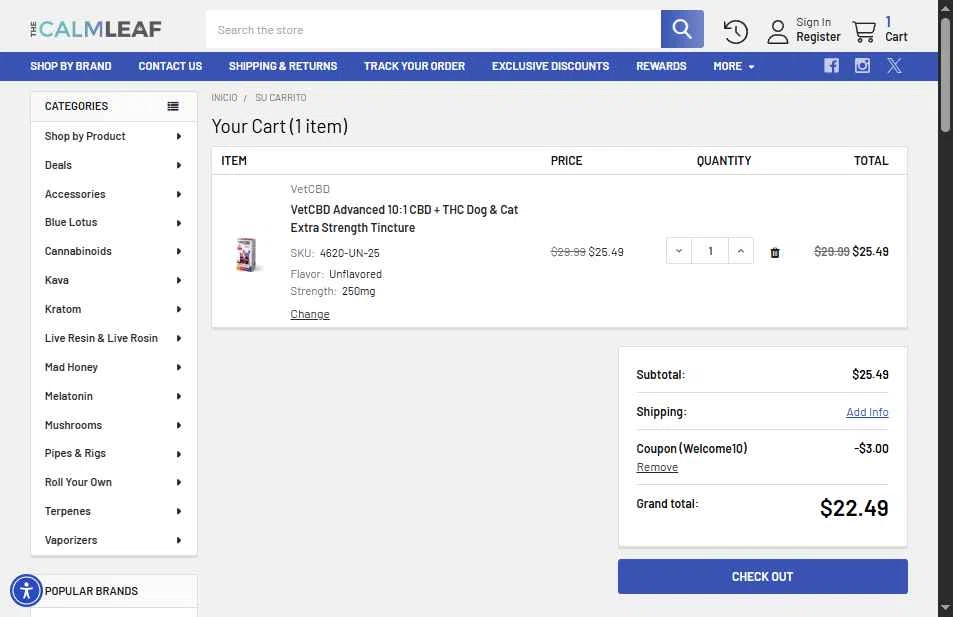Image resolution: width=953 pixels, height=617 pixels.
Task: Go to Shipping & Returns
Action: [x=283, y=66]
